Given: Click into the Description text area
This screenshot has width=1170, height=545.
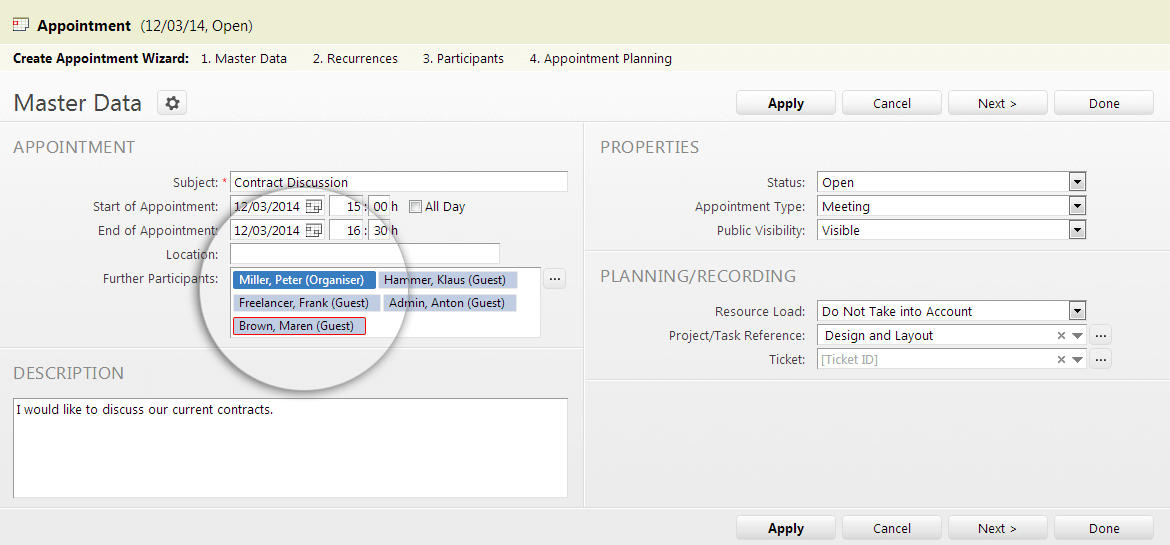Looking at the screenshot, I should pyautogui.click(x=290, y=448).
